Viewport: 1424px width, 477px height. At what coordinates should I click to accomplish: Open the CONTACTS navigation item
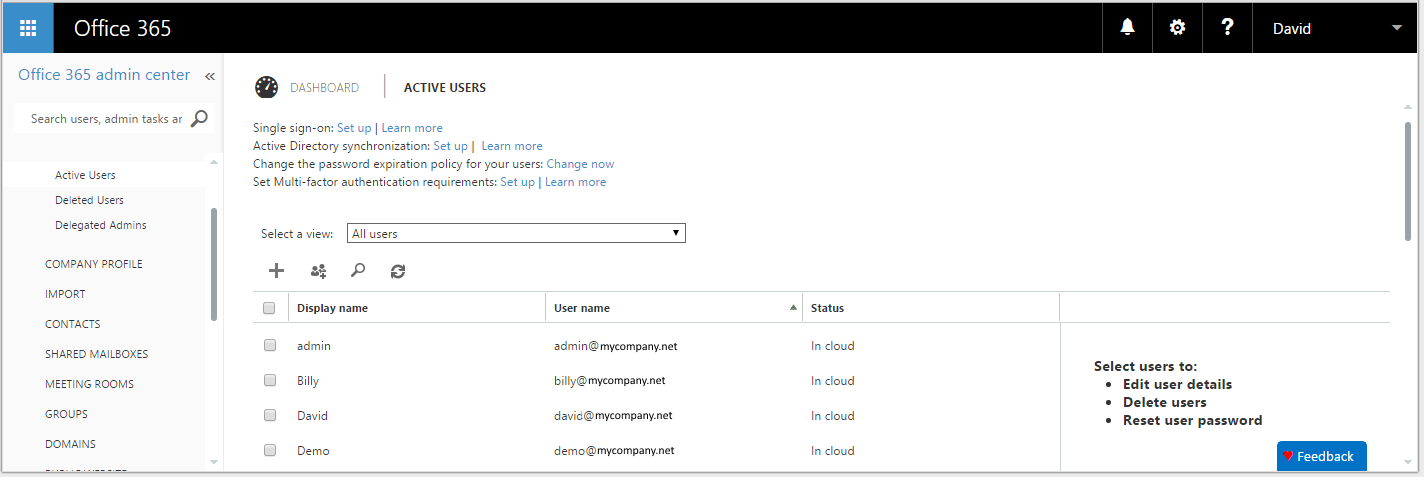click(x=73, y=324)
